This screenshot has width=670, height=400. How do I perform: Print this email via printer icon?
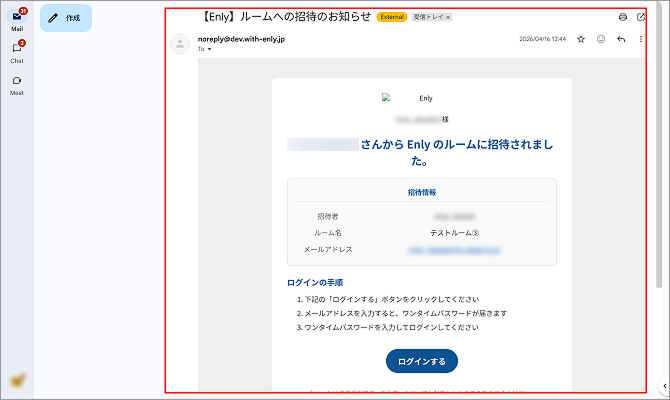tap(623, 17)
